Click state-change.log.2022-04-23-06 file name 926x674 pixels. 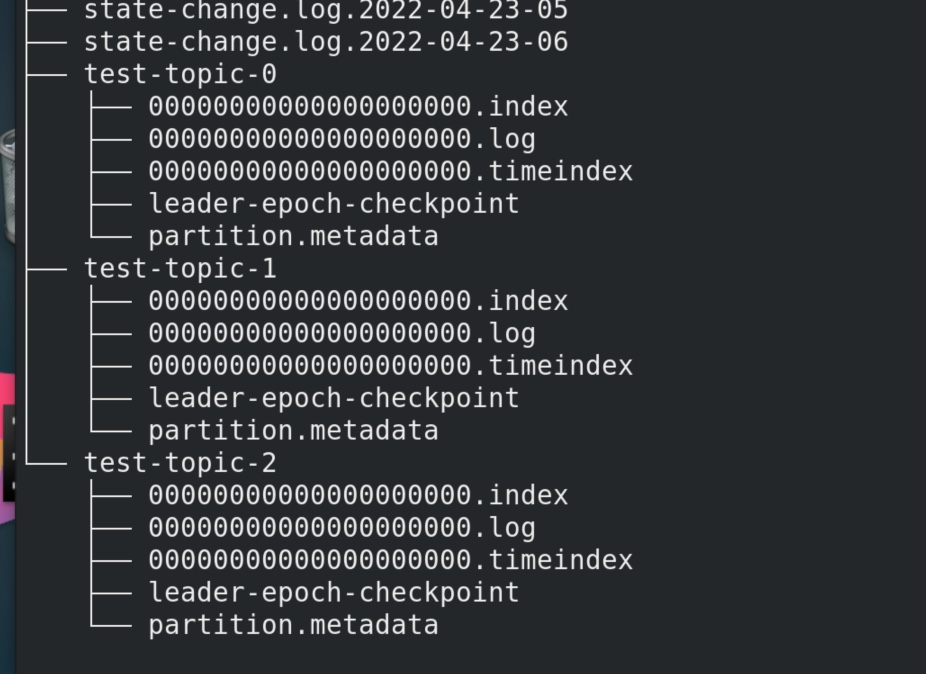click(x=326, y=42)
